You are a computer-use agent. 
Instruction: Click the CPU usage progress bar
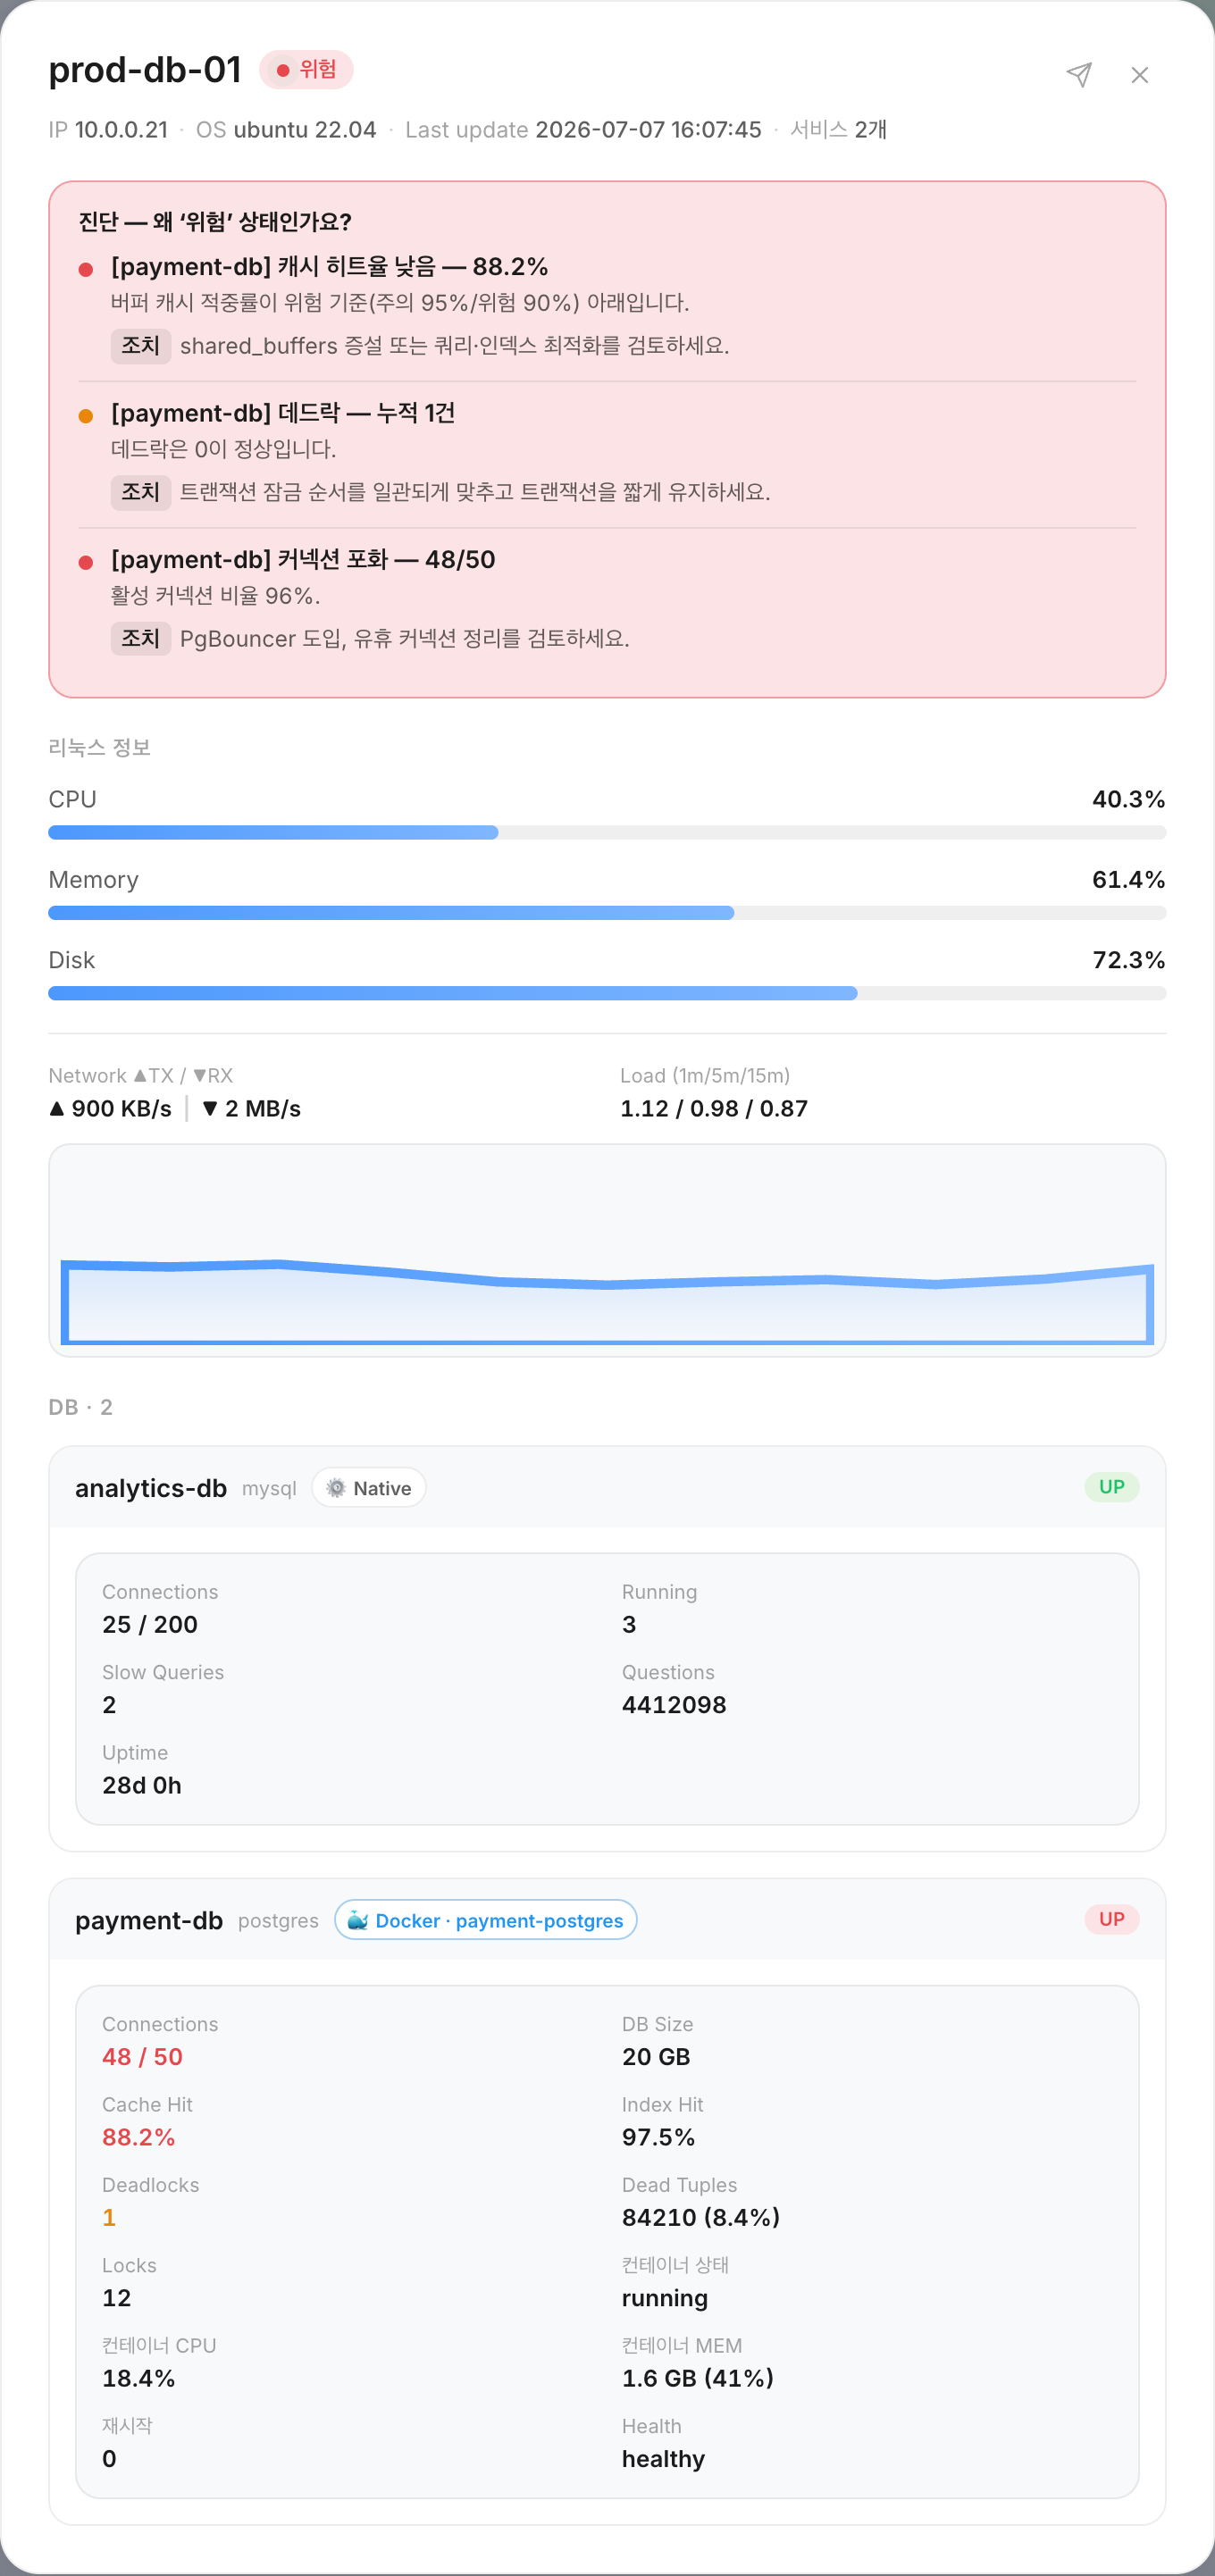pyautogui.click(x=607, y=833)
